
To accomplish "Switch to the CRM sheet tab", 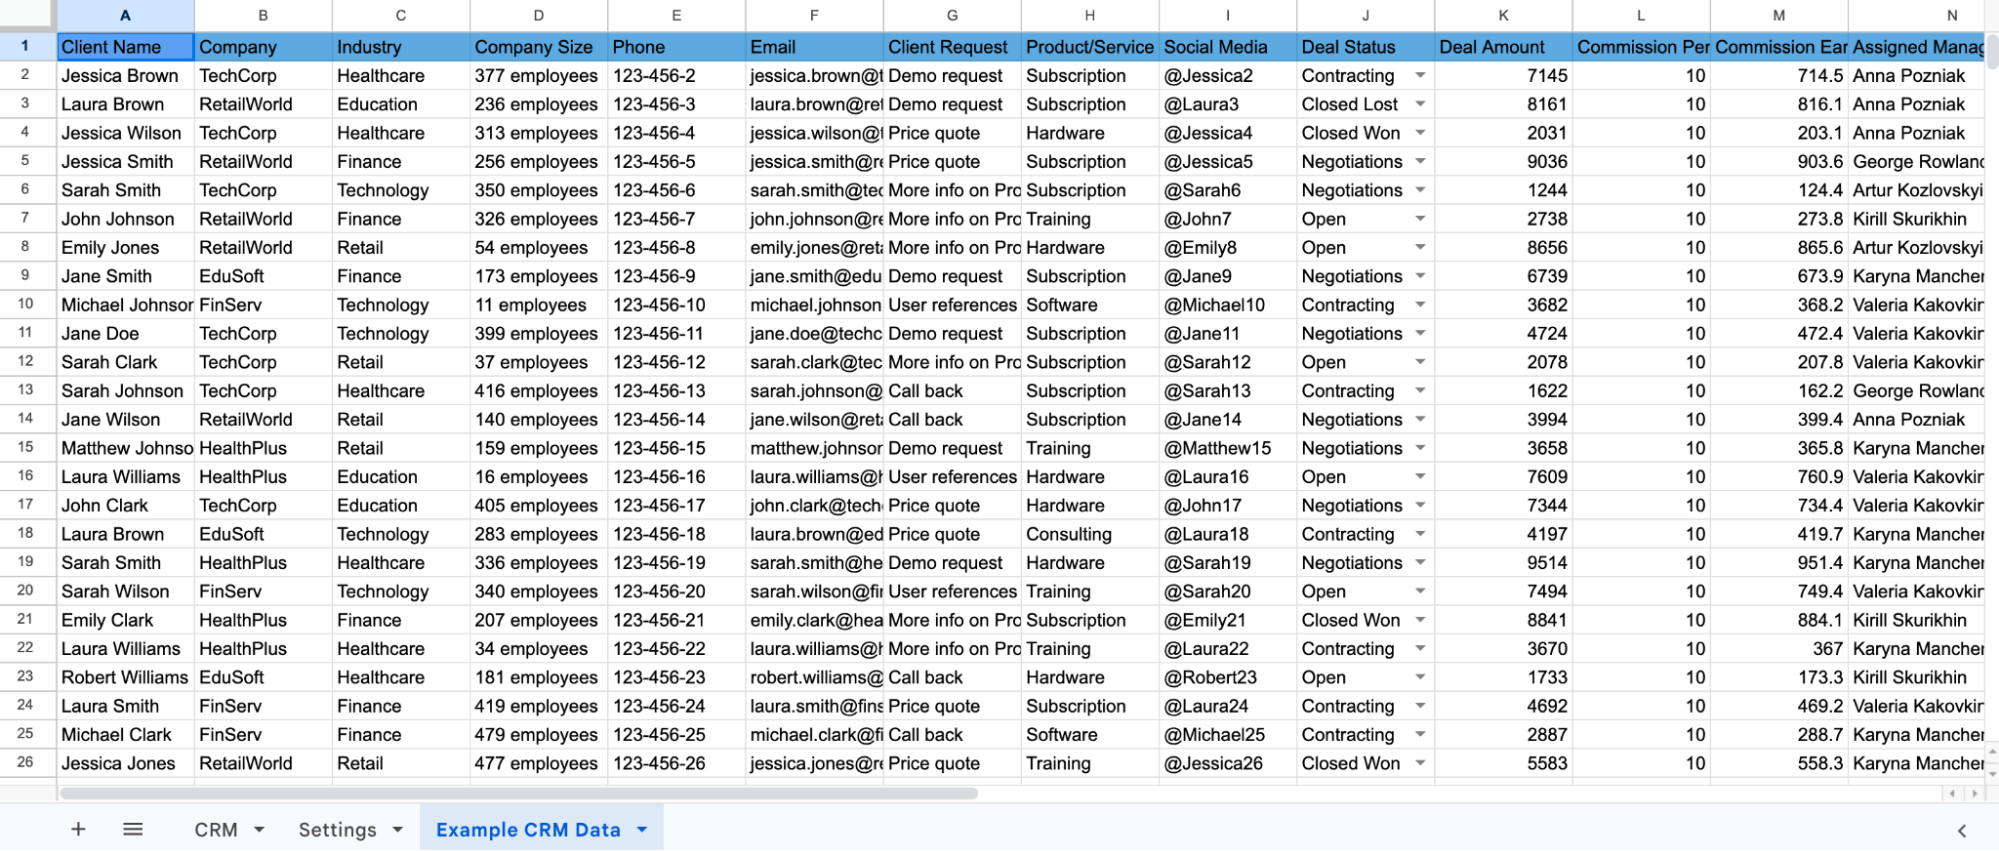I will point(216,829).
